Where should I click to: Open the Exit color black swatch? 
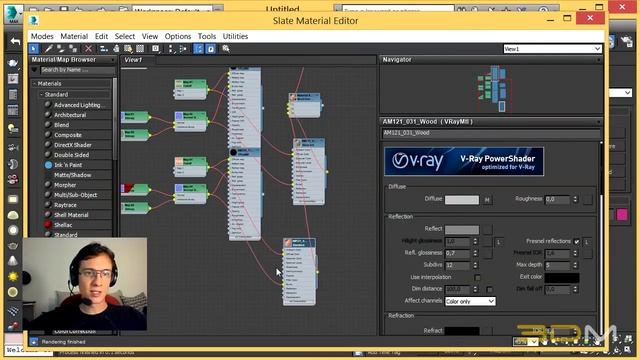[x=562, y=278]
